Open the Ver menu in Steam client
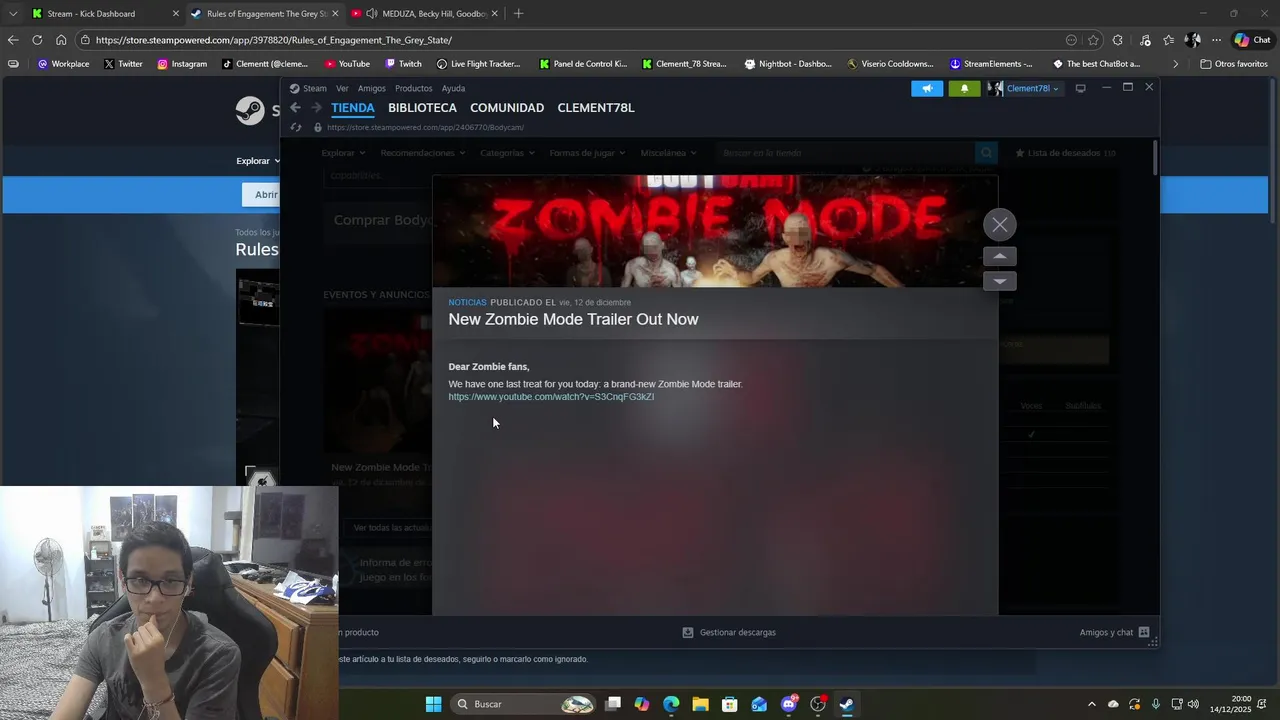The width and height of the screenshot is (1280, 720). [x=342, y=88]
